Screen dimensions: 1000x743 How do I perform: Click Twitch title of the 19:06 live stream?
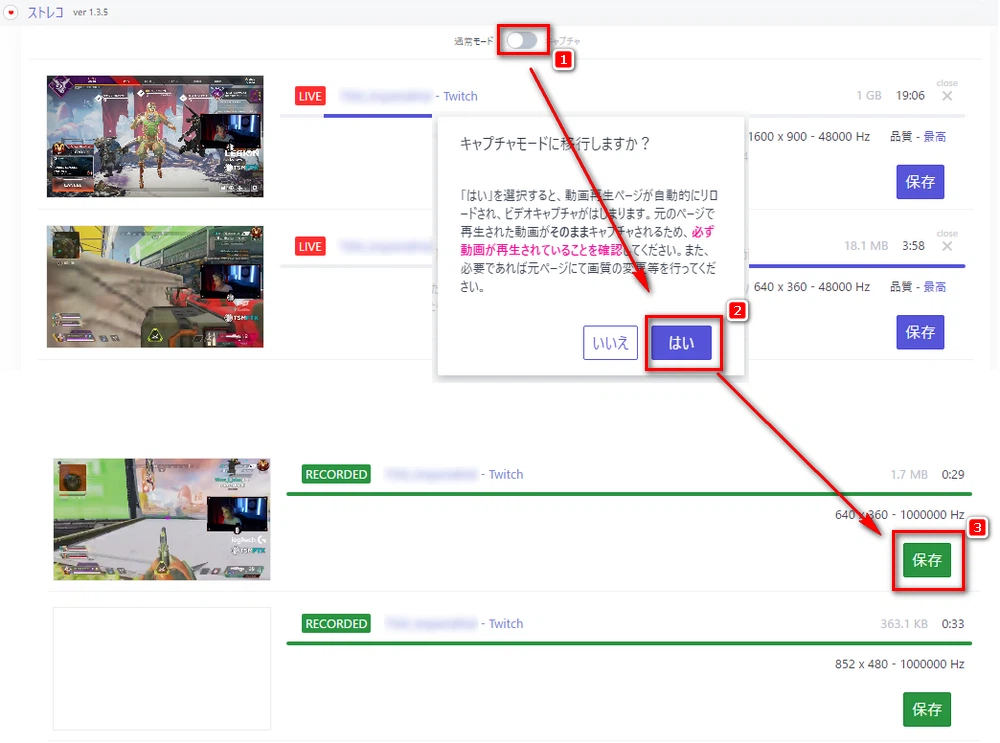coord(409,96)
